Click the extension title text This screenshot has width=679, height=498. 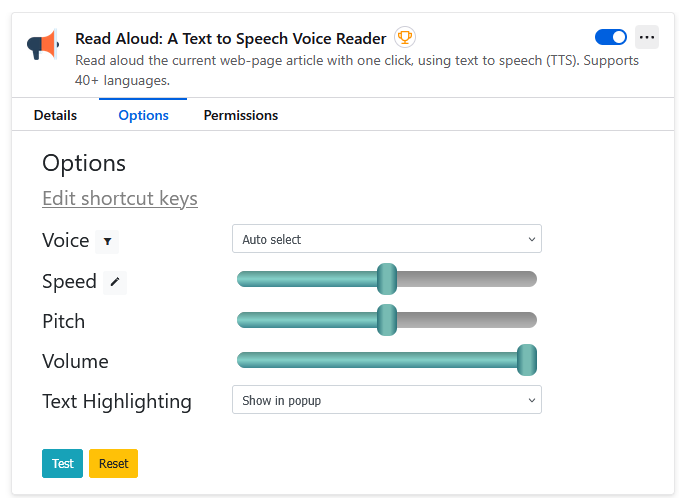click(231, 39)
